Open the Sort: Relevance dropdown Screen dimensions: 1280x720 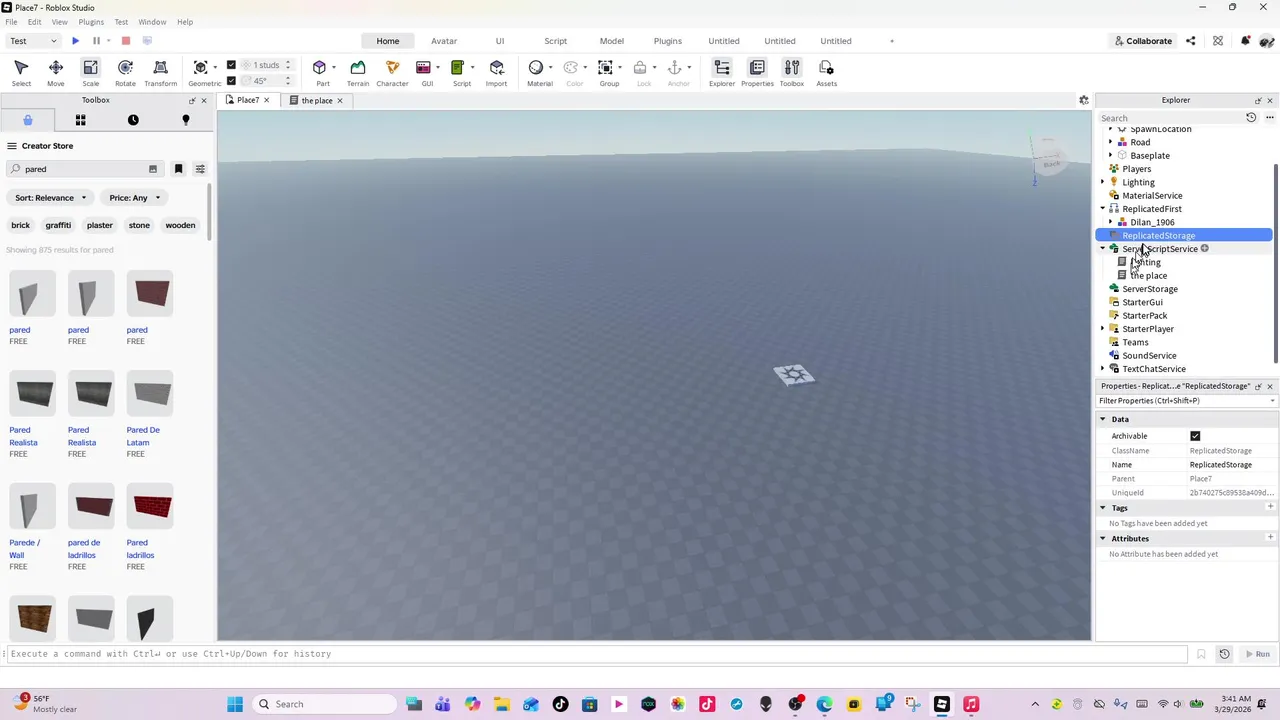pos(51,198)
